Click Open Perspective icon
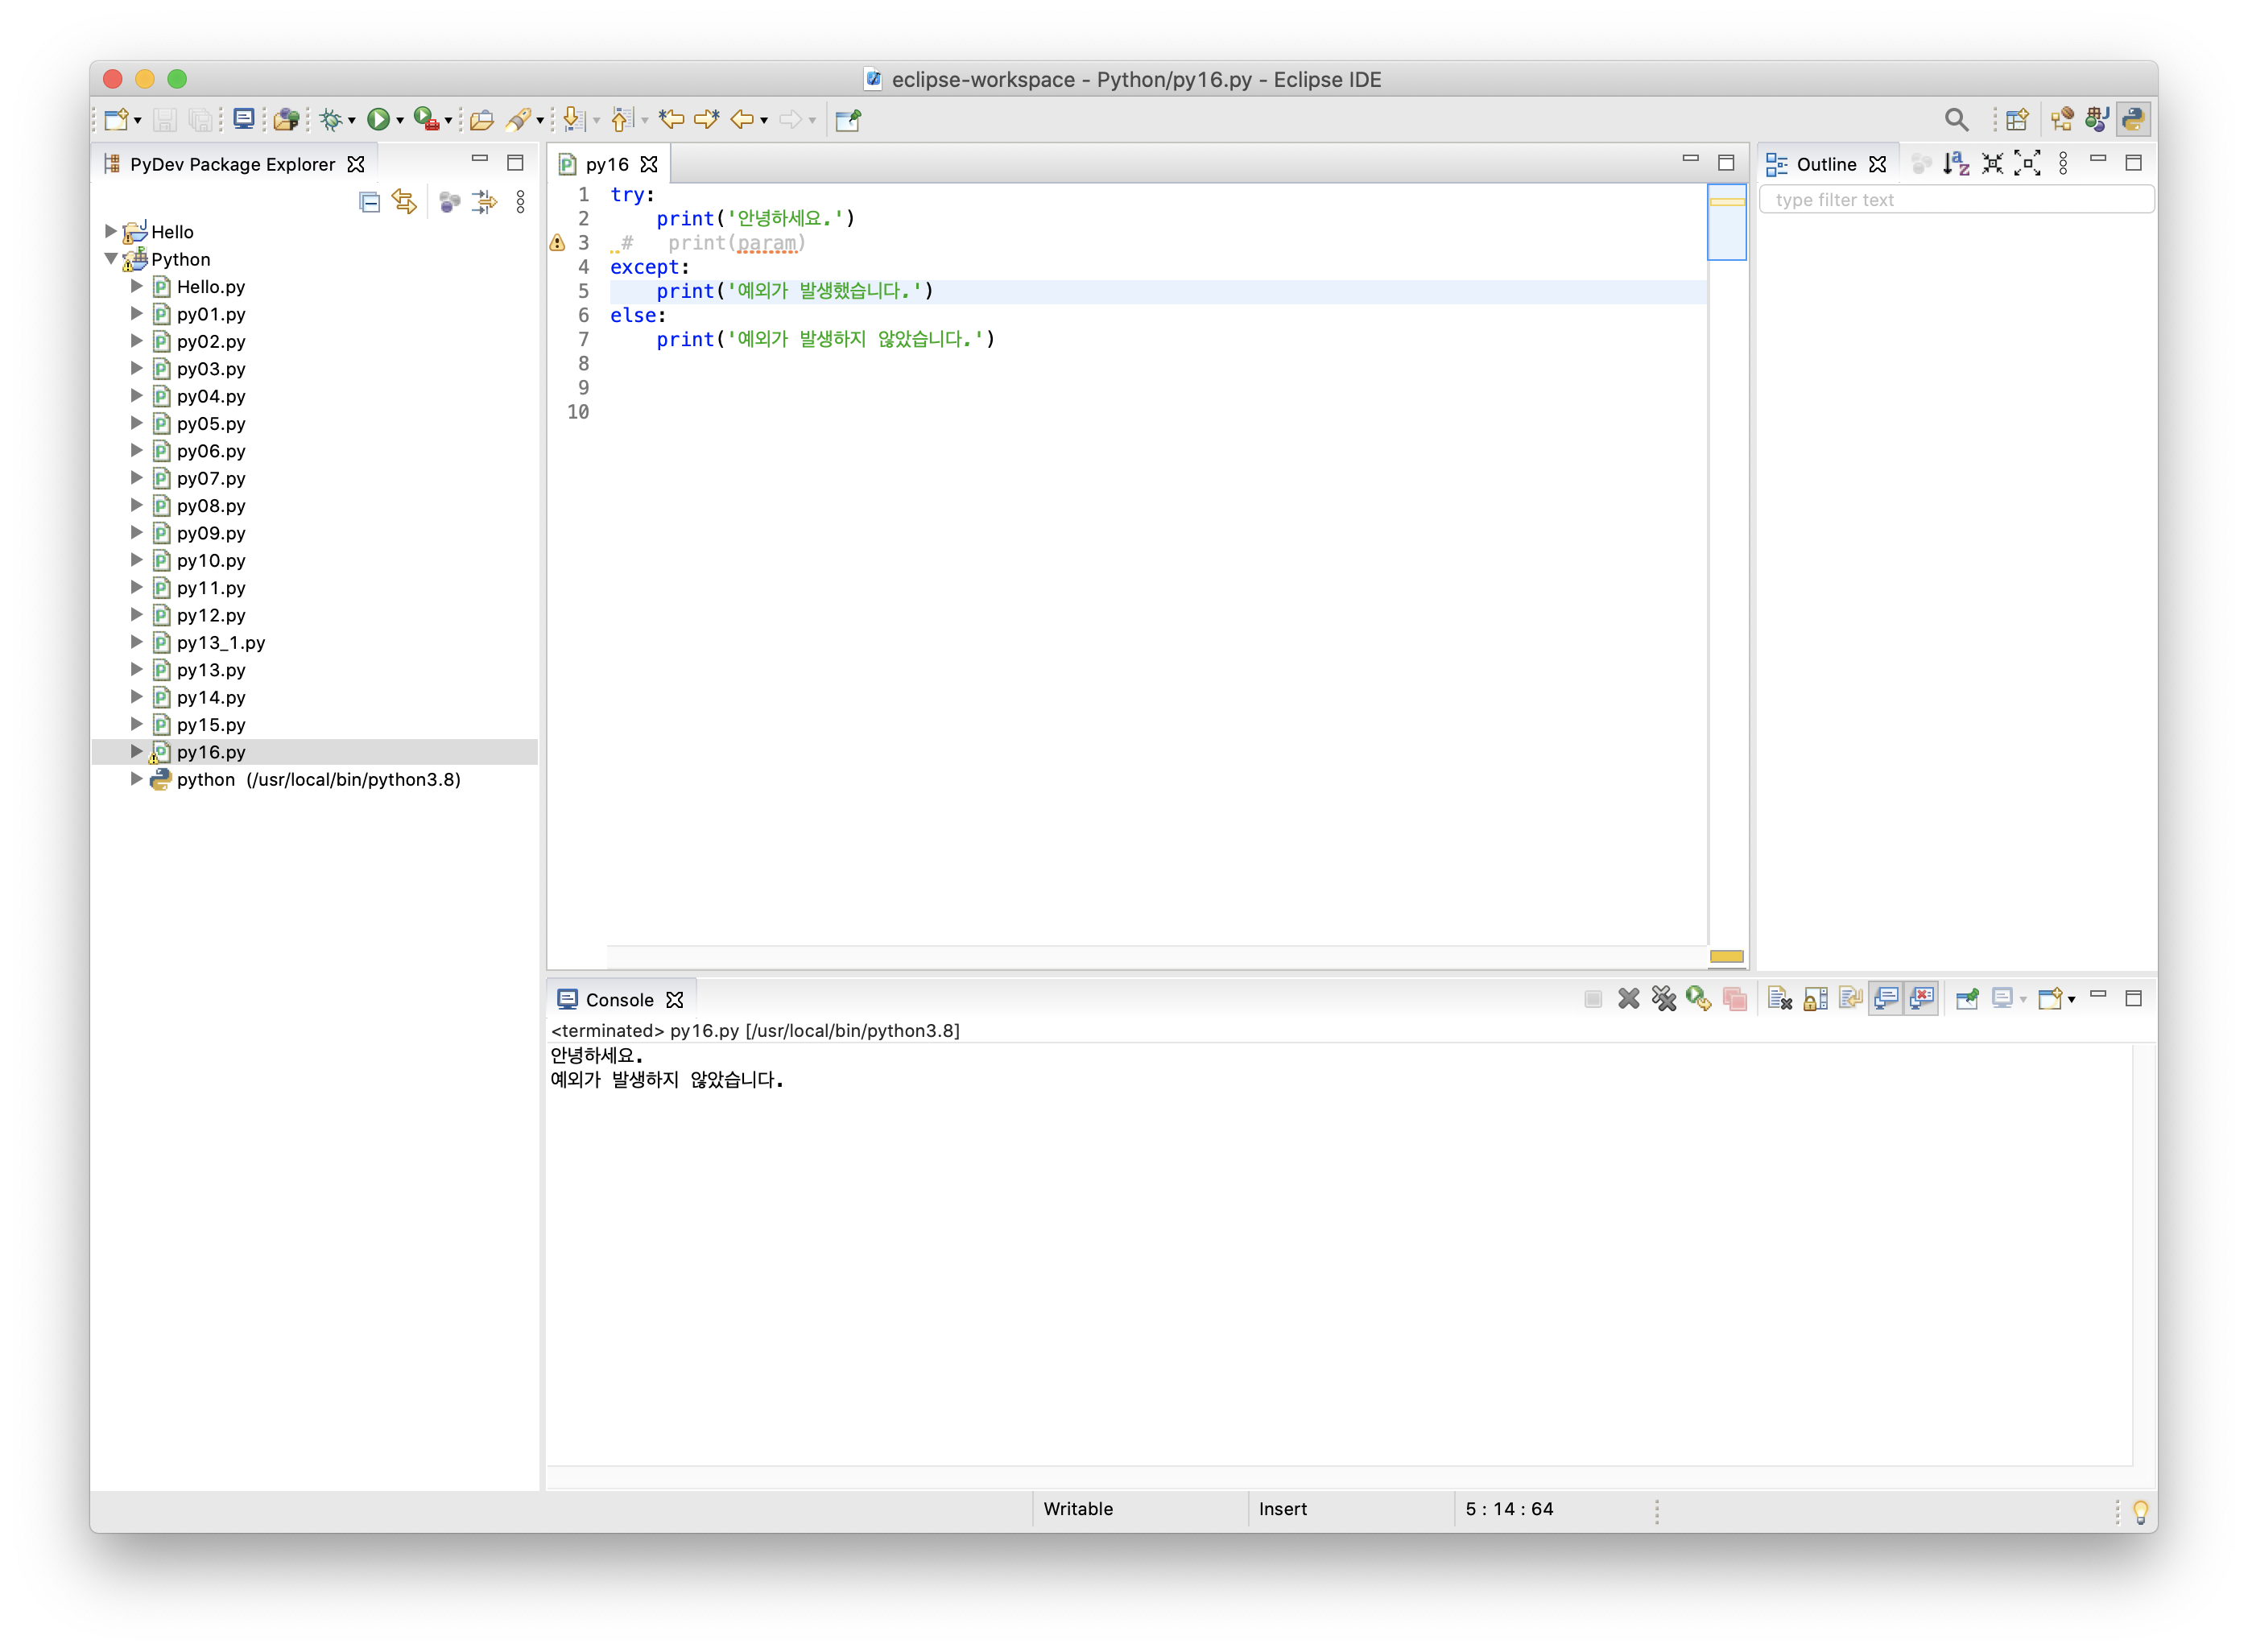This screenshot has height=1652, width=2248. click(2018, 120)
